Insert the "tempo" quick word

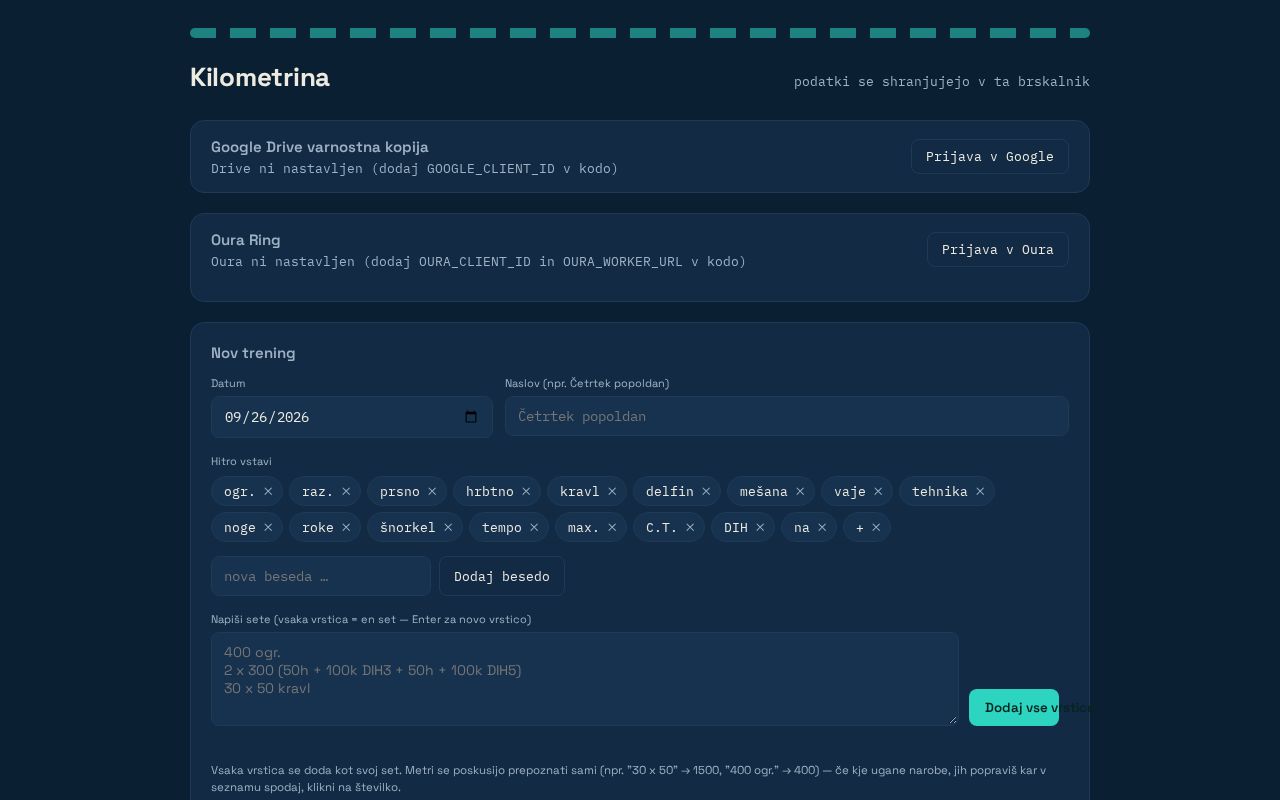pyautogui.click(x=502, y=527)
